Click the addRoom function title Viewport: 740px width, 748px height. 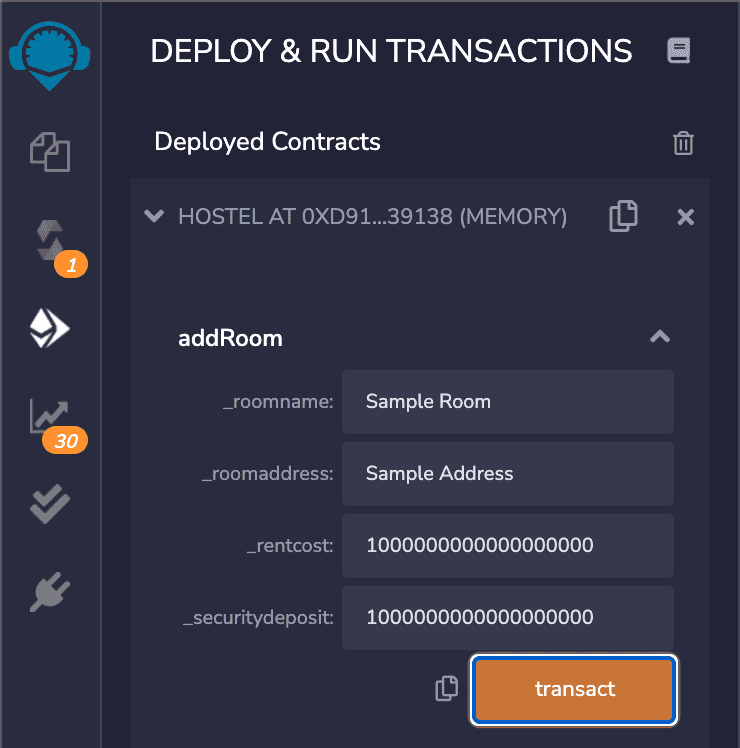230,338
